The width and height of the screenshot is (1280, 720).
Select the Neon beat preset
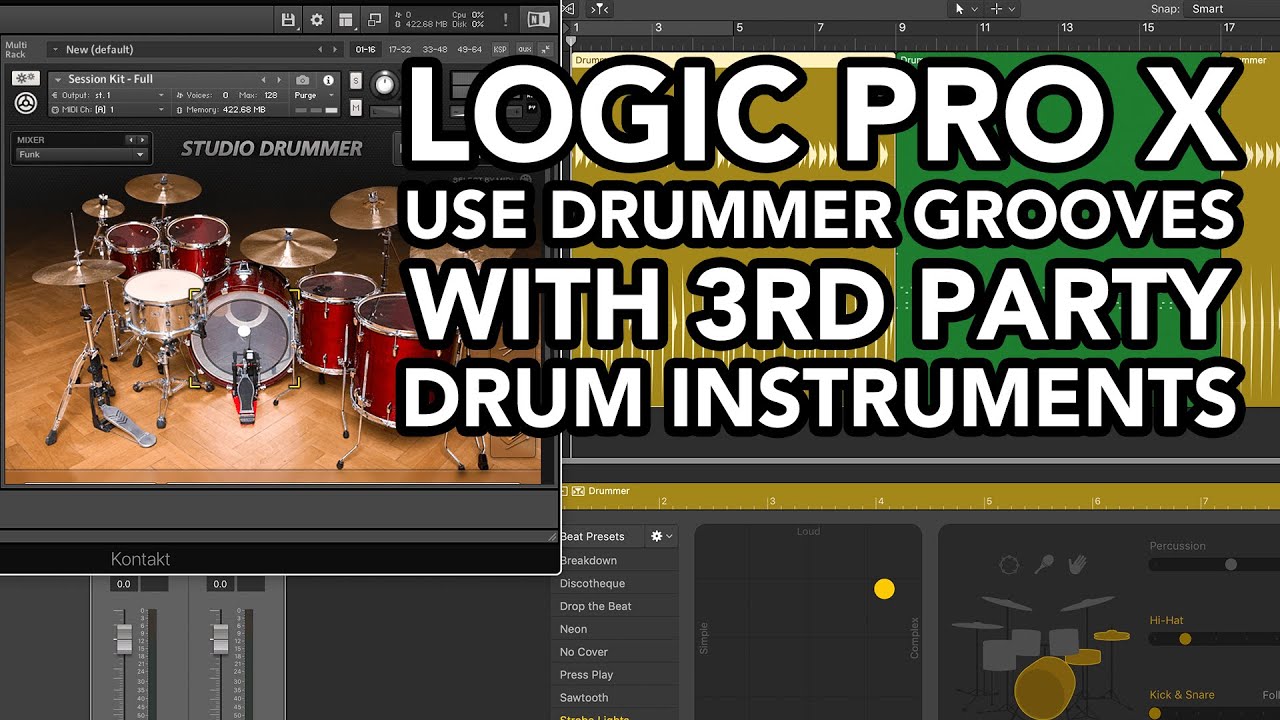573,629
